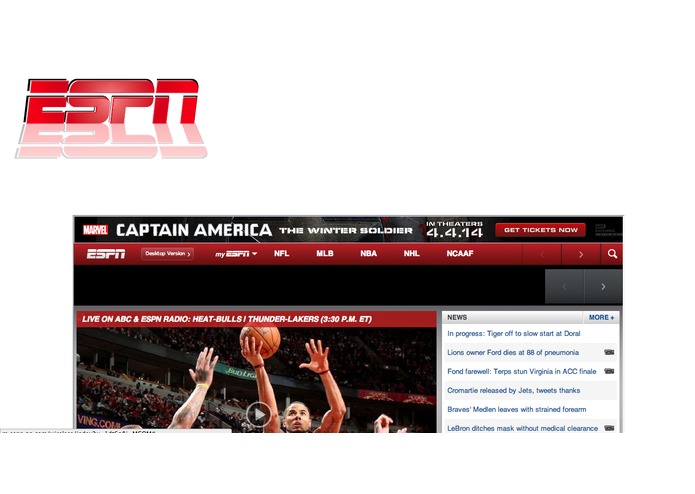This screenshot has height=494, width=695.
Task: Switch to Desktop Version
Action: pyautogui.click(x=167, y=254)
